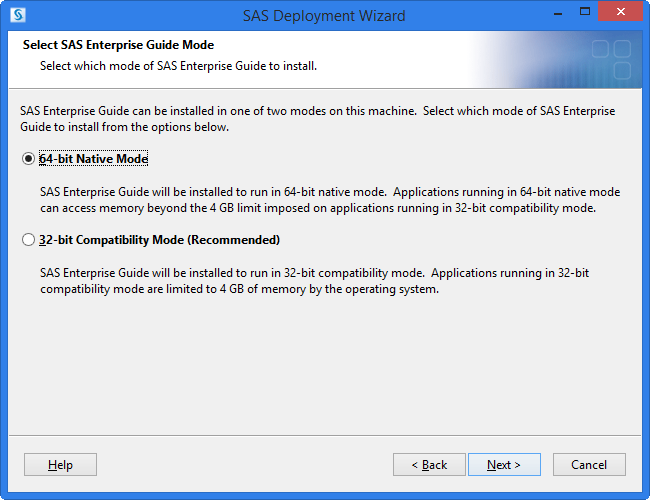Go back to the previous wizard step
This screenshot has height=500, width=650.
coord(429,464)
